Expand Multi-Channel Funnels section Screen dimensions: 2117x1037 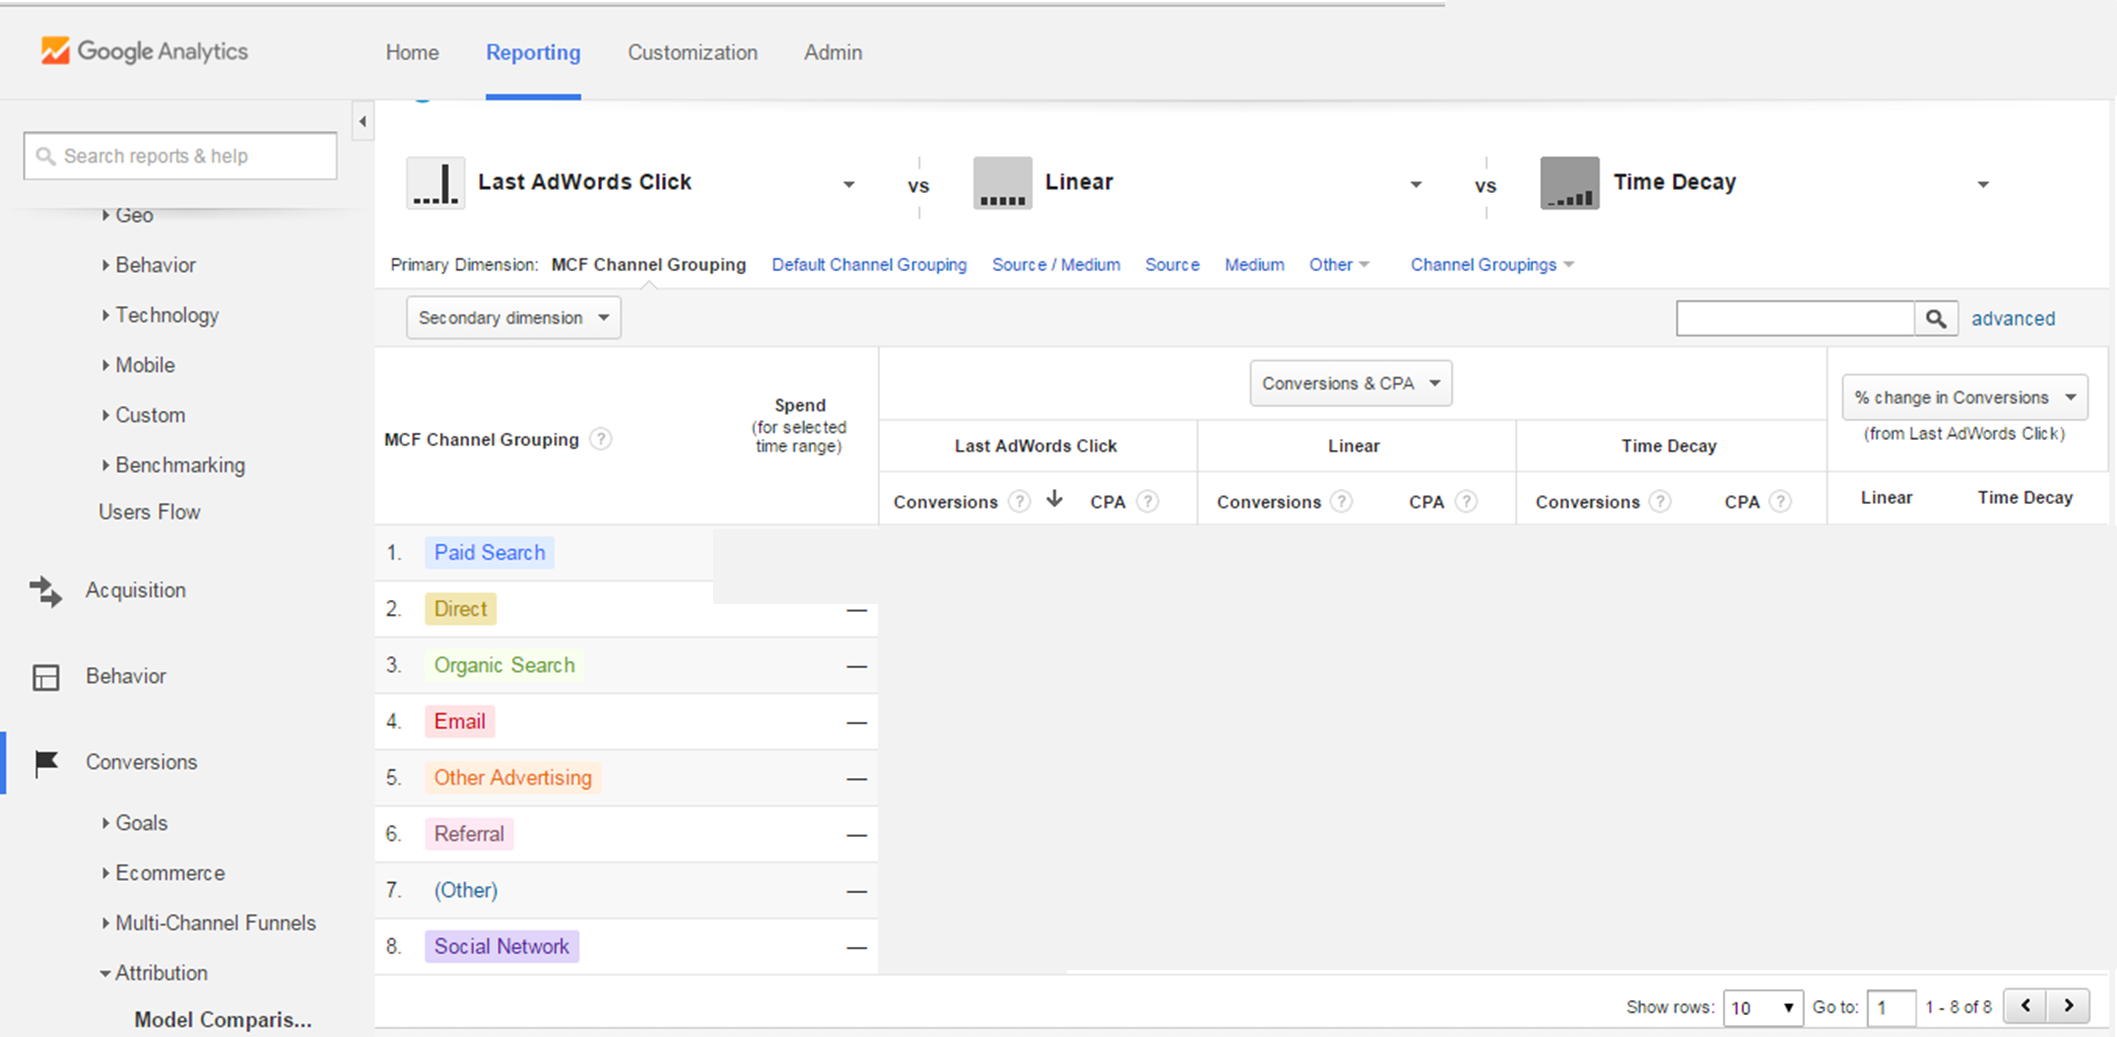click(105, 923)
